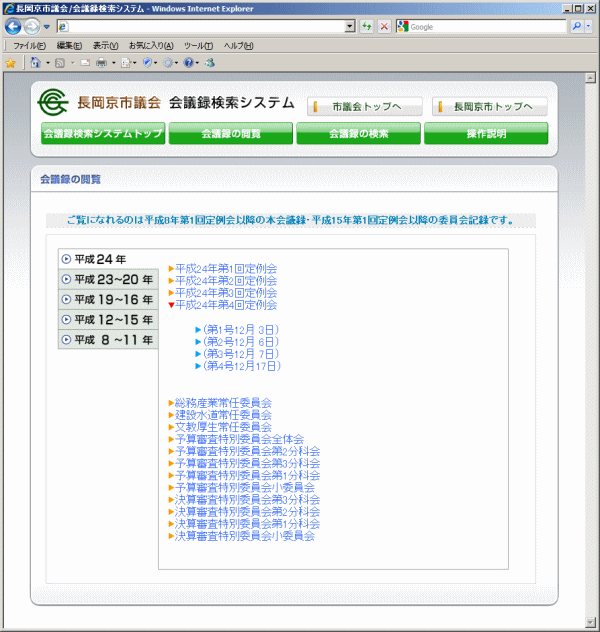Image resolution: width=600 pixels, height=632 pixels.
Task: Open search provider options dropdown arrow
Action: (x=588, y=27)
